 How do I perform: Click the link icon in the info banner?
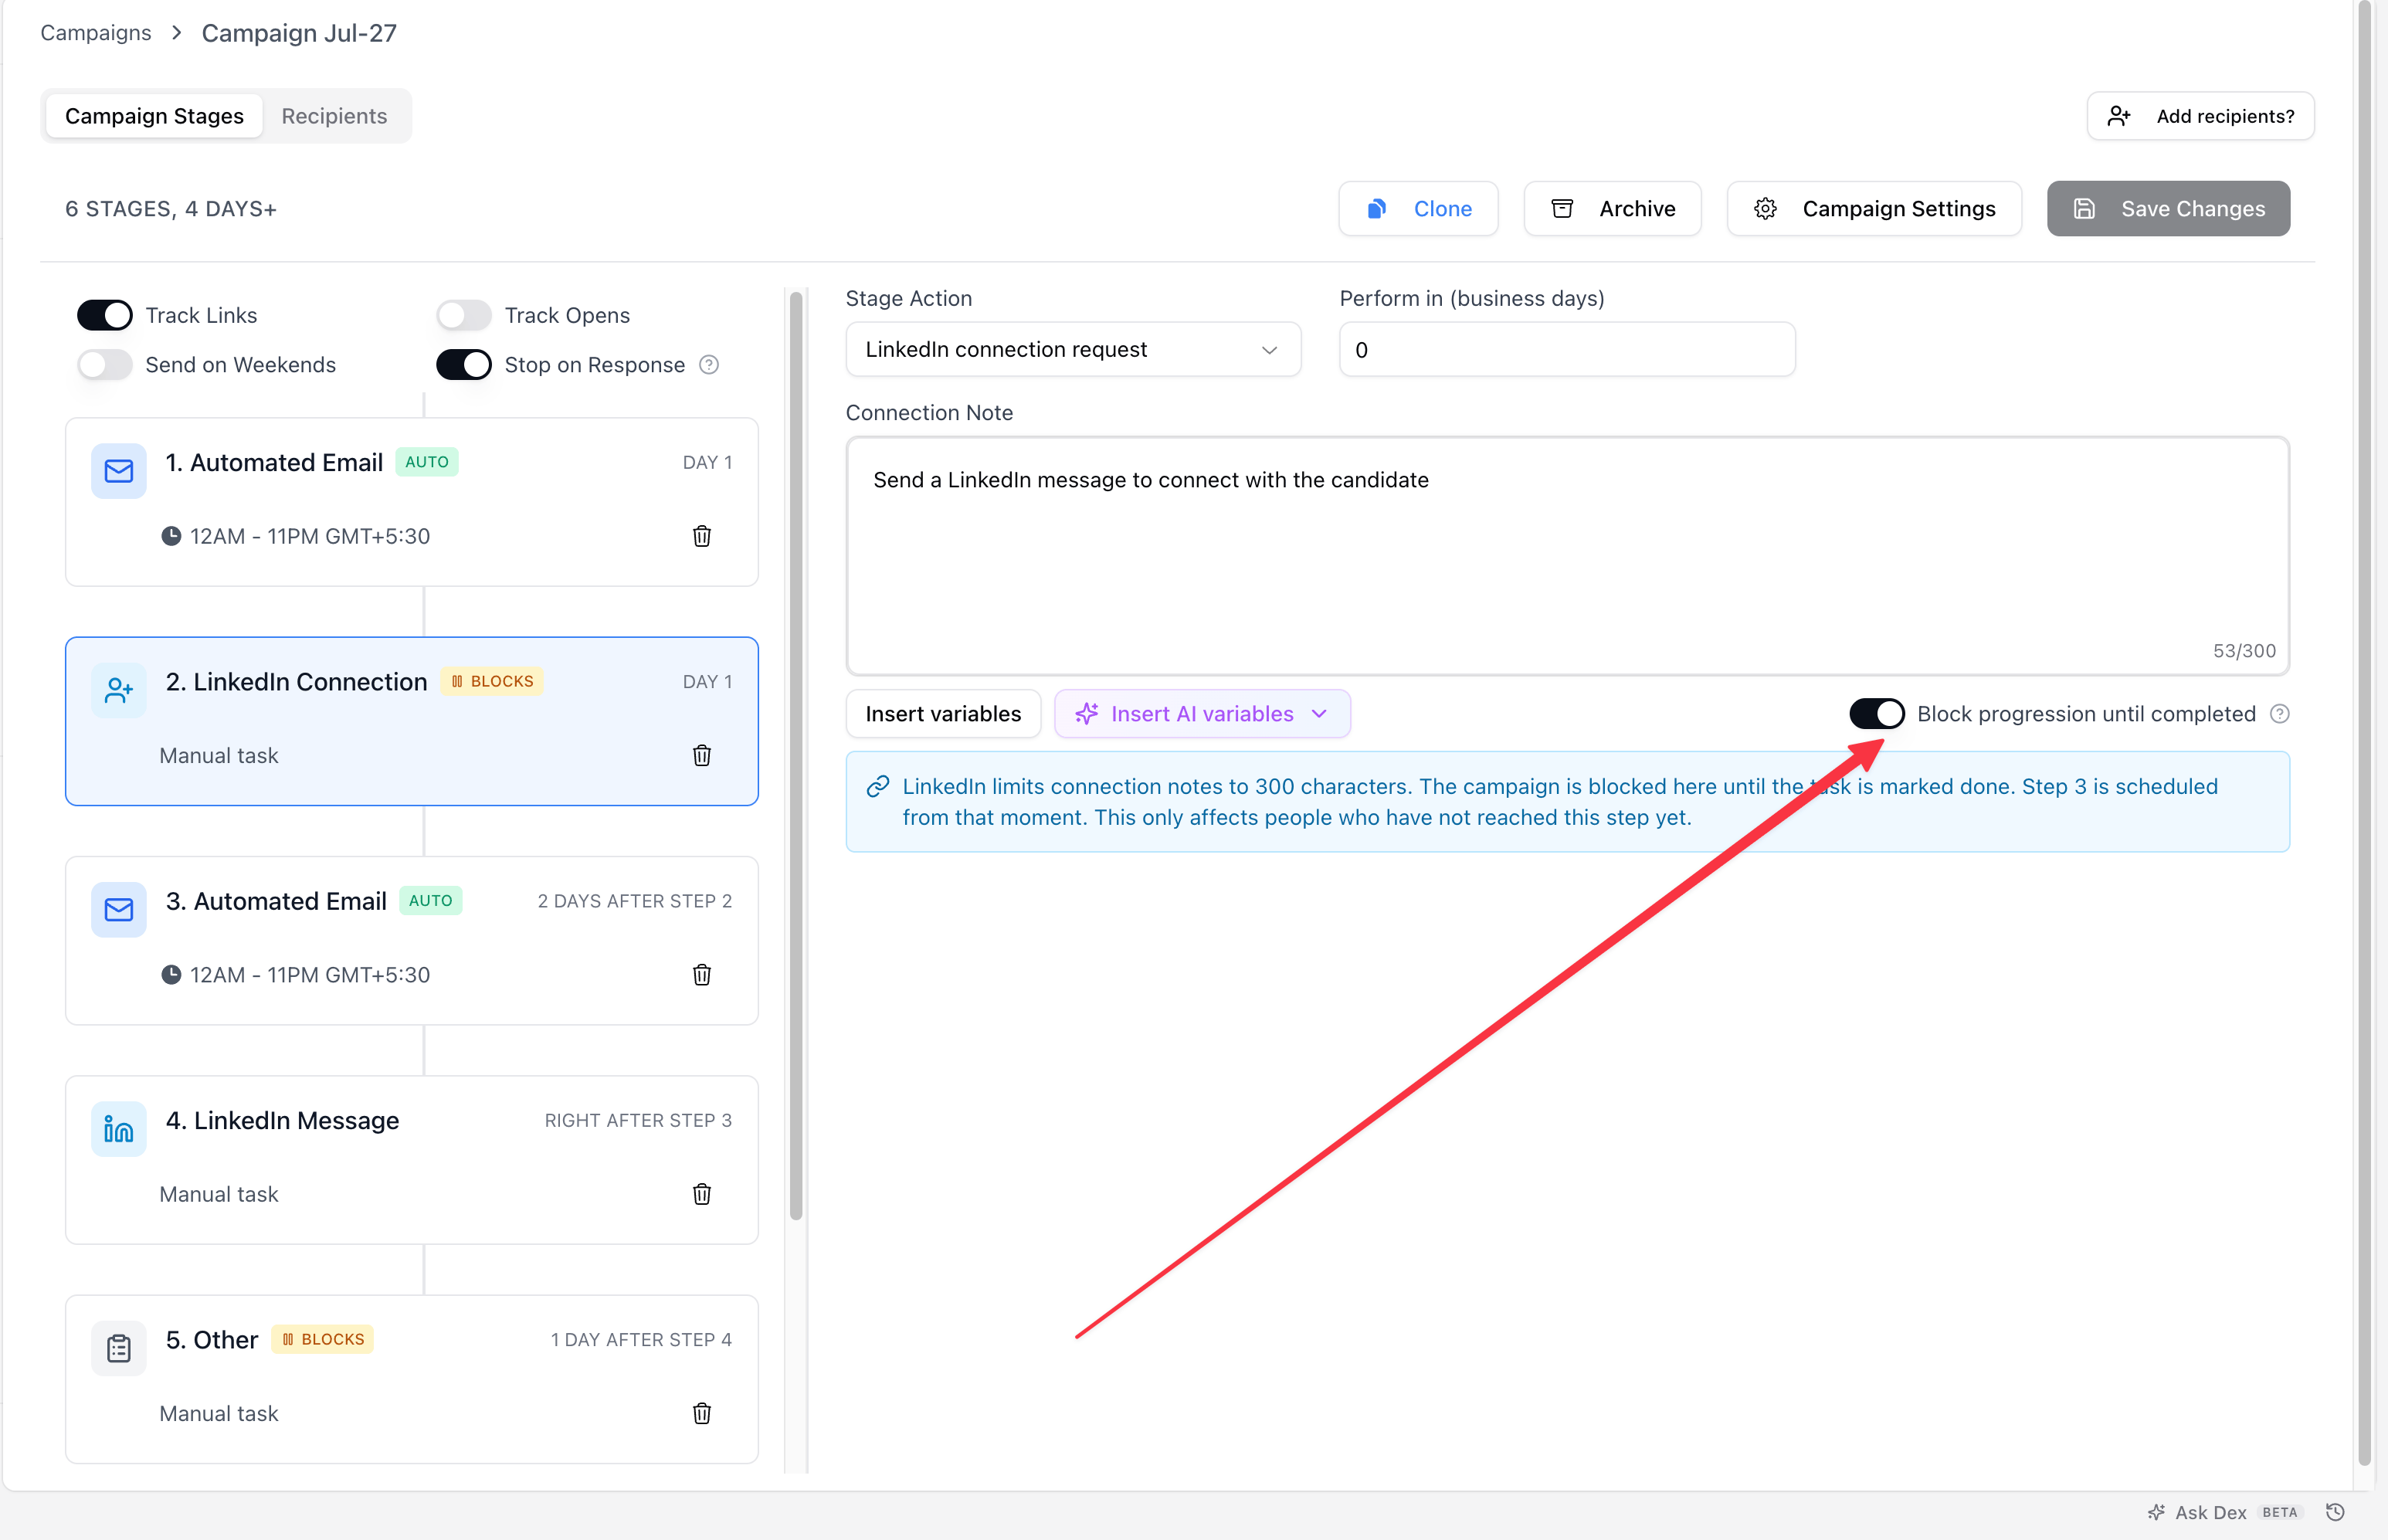coord(878,787)
